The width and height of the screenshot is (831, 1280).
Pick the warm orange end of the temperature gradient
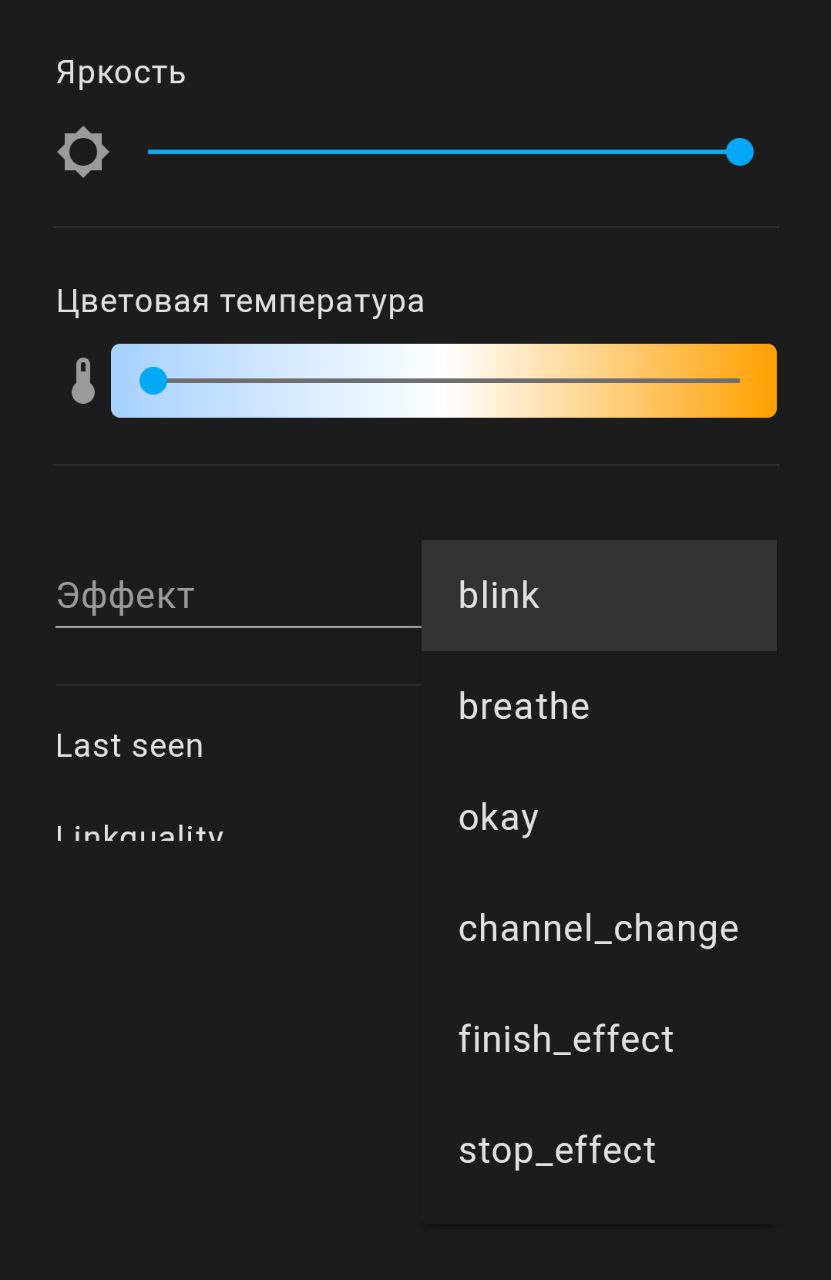[x=762, y=381]
